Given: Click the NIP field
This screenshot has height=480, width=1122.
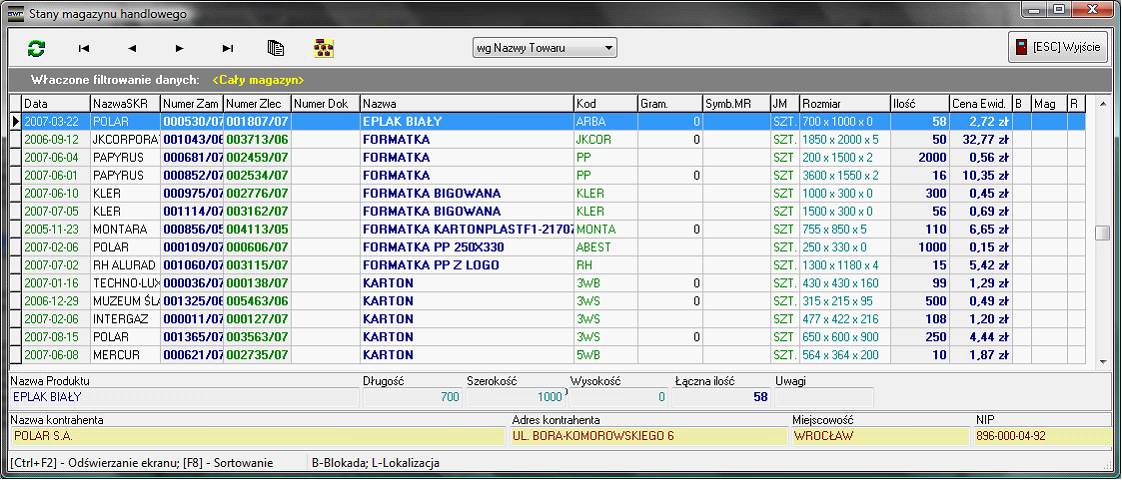Looking at the screenshot, I should 1041,436.
